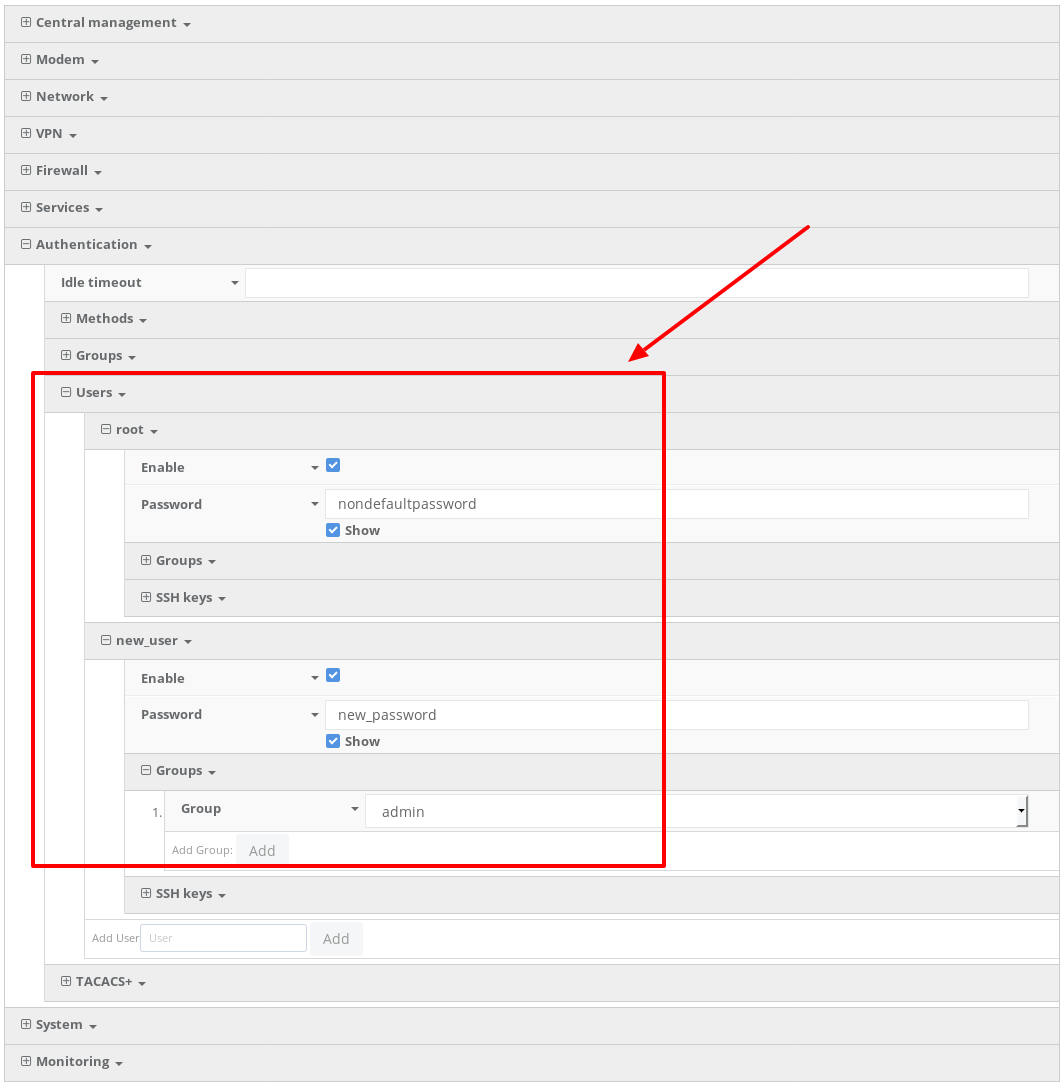Expand the Modem section plus icon
This screenshot has width=1064, height=1086.
point(26,59)
